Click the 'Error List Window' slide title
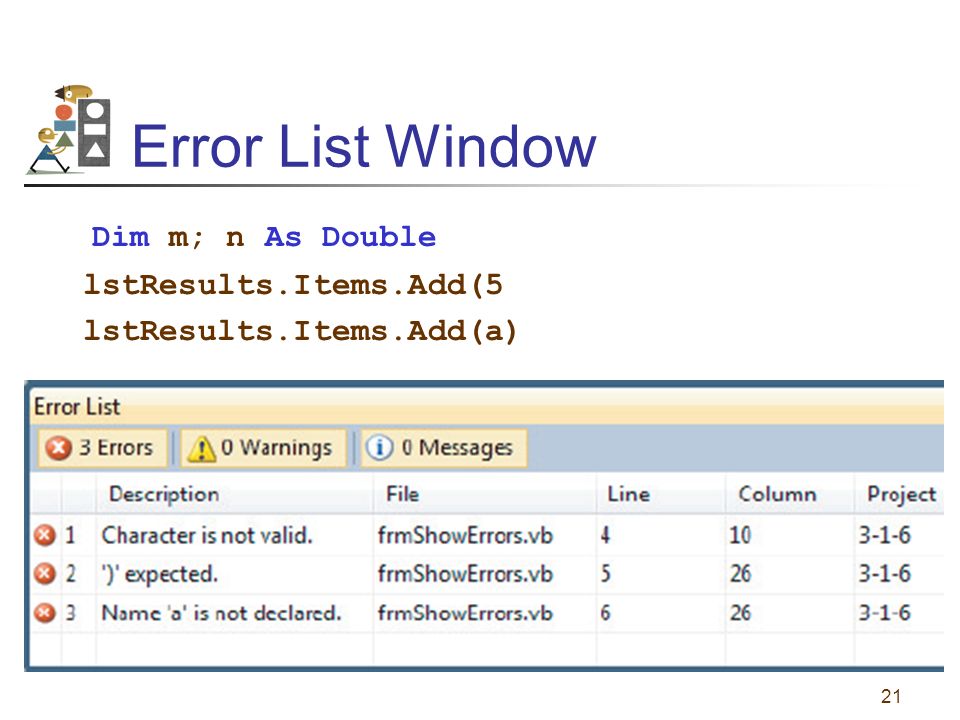Image resolution: width=960 pixels, height=720 pixels. point(364,146)
